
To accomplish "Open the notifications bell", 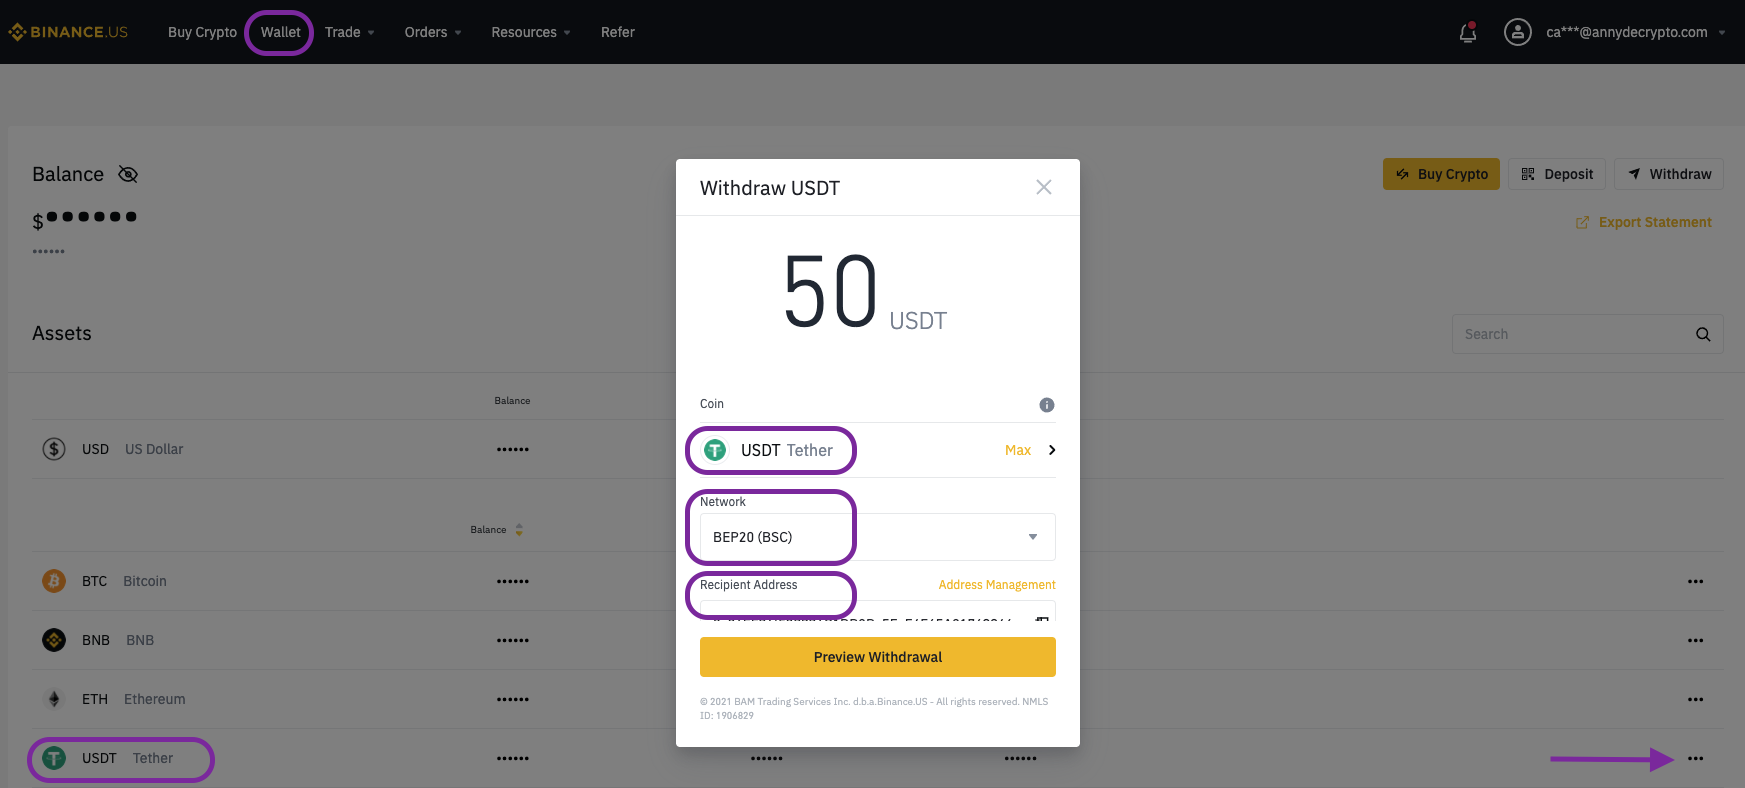I will tap(1468, 32).
